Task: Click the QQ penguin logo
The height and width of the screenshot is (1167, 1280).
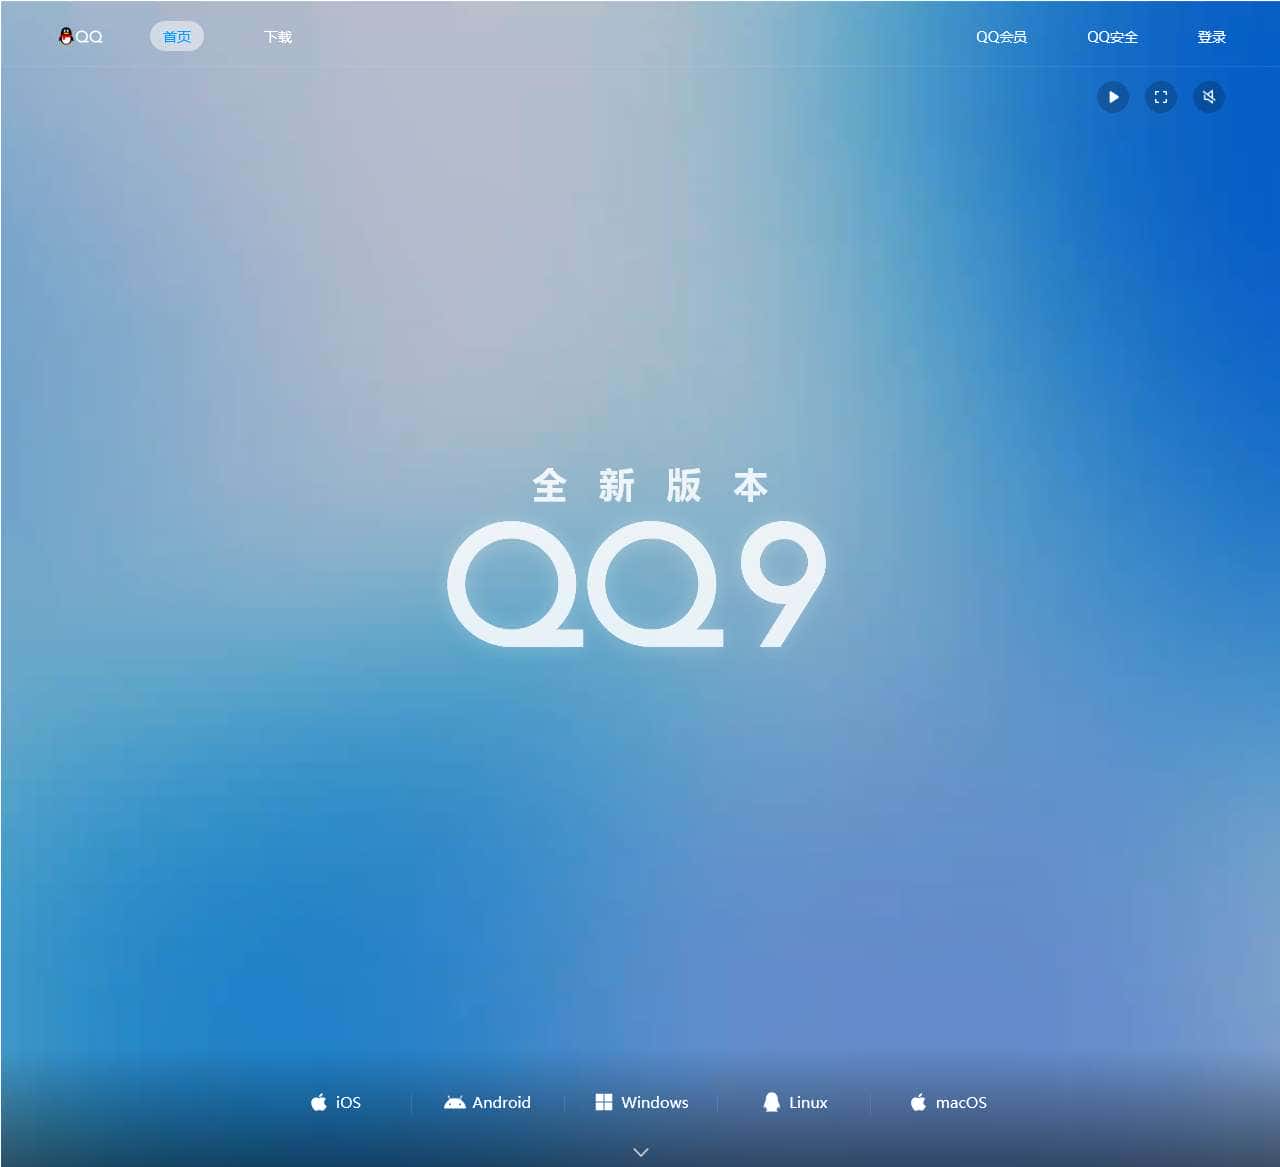Action: point(65,34)
